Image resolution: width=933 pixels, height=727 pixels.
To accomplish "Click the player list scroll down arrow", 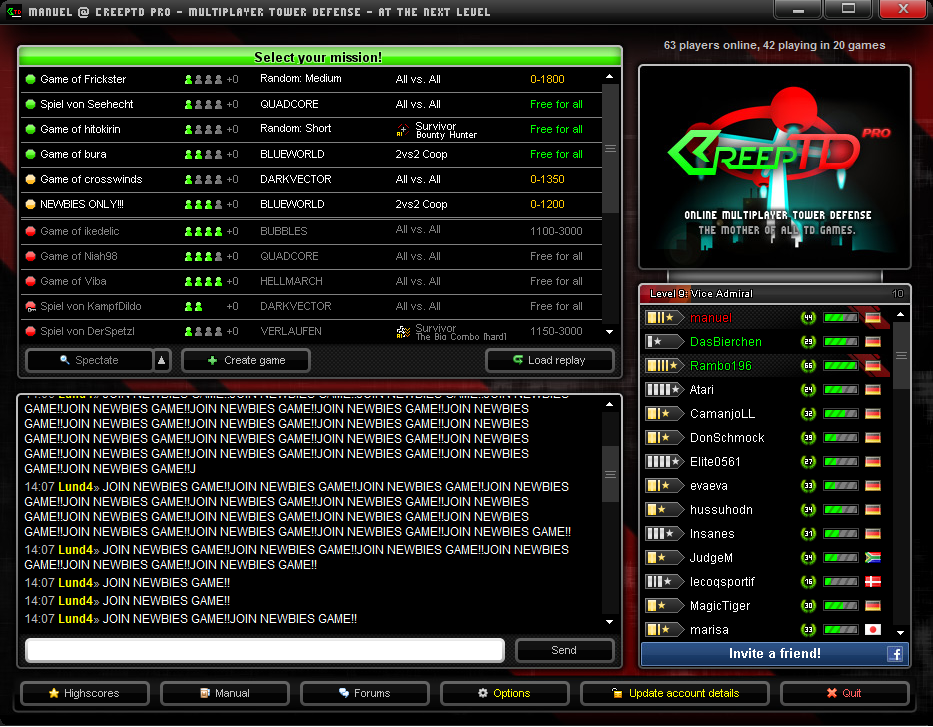I will pos(900,633).
